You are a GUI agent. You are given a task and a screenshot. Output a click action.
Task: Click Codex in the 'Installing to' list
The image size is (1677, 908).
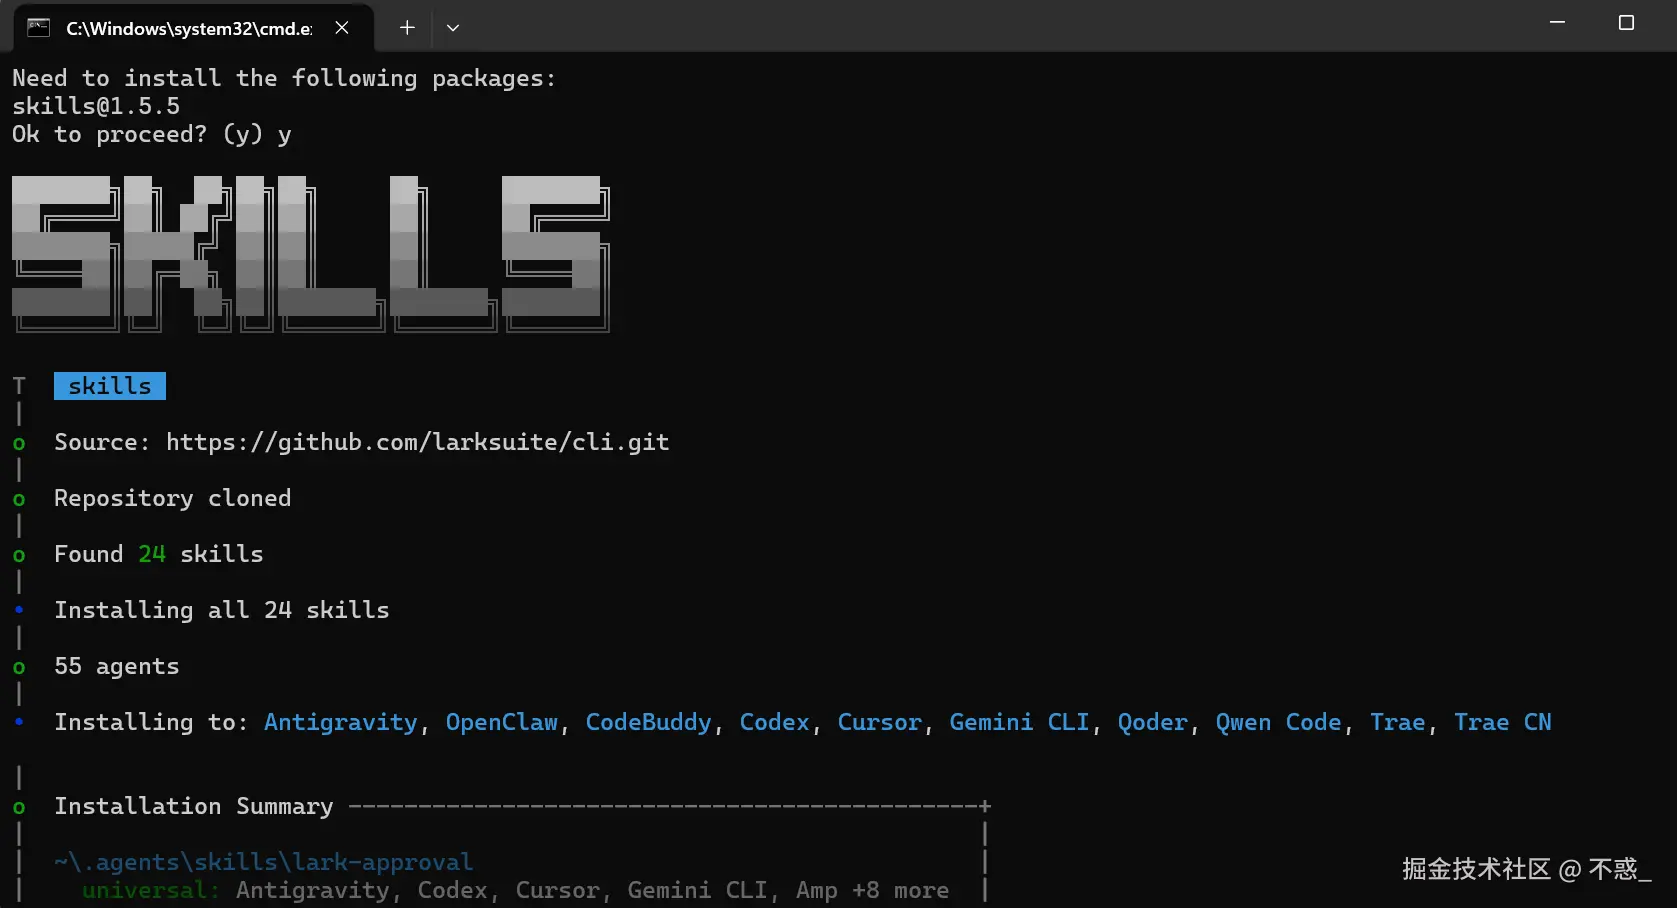pyautogui.click(x=775, y=722)
